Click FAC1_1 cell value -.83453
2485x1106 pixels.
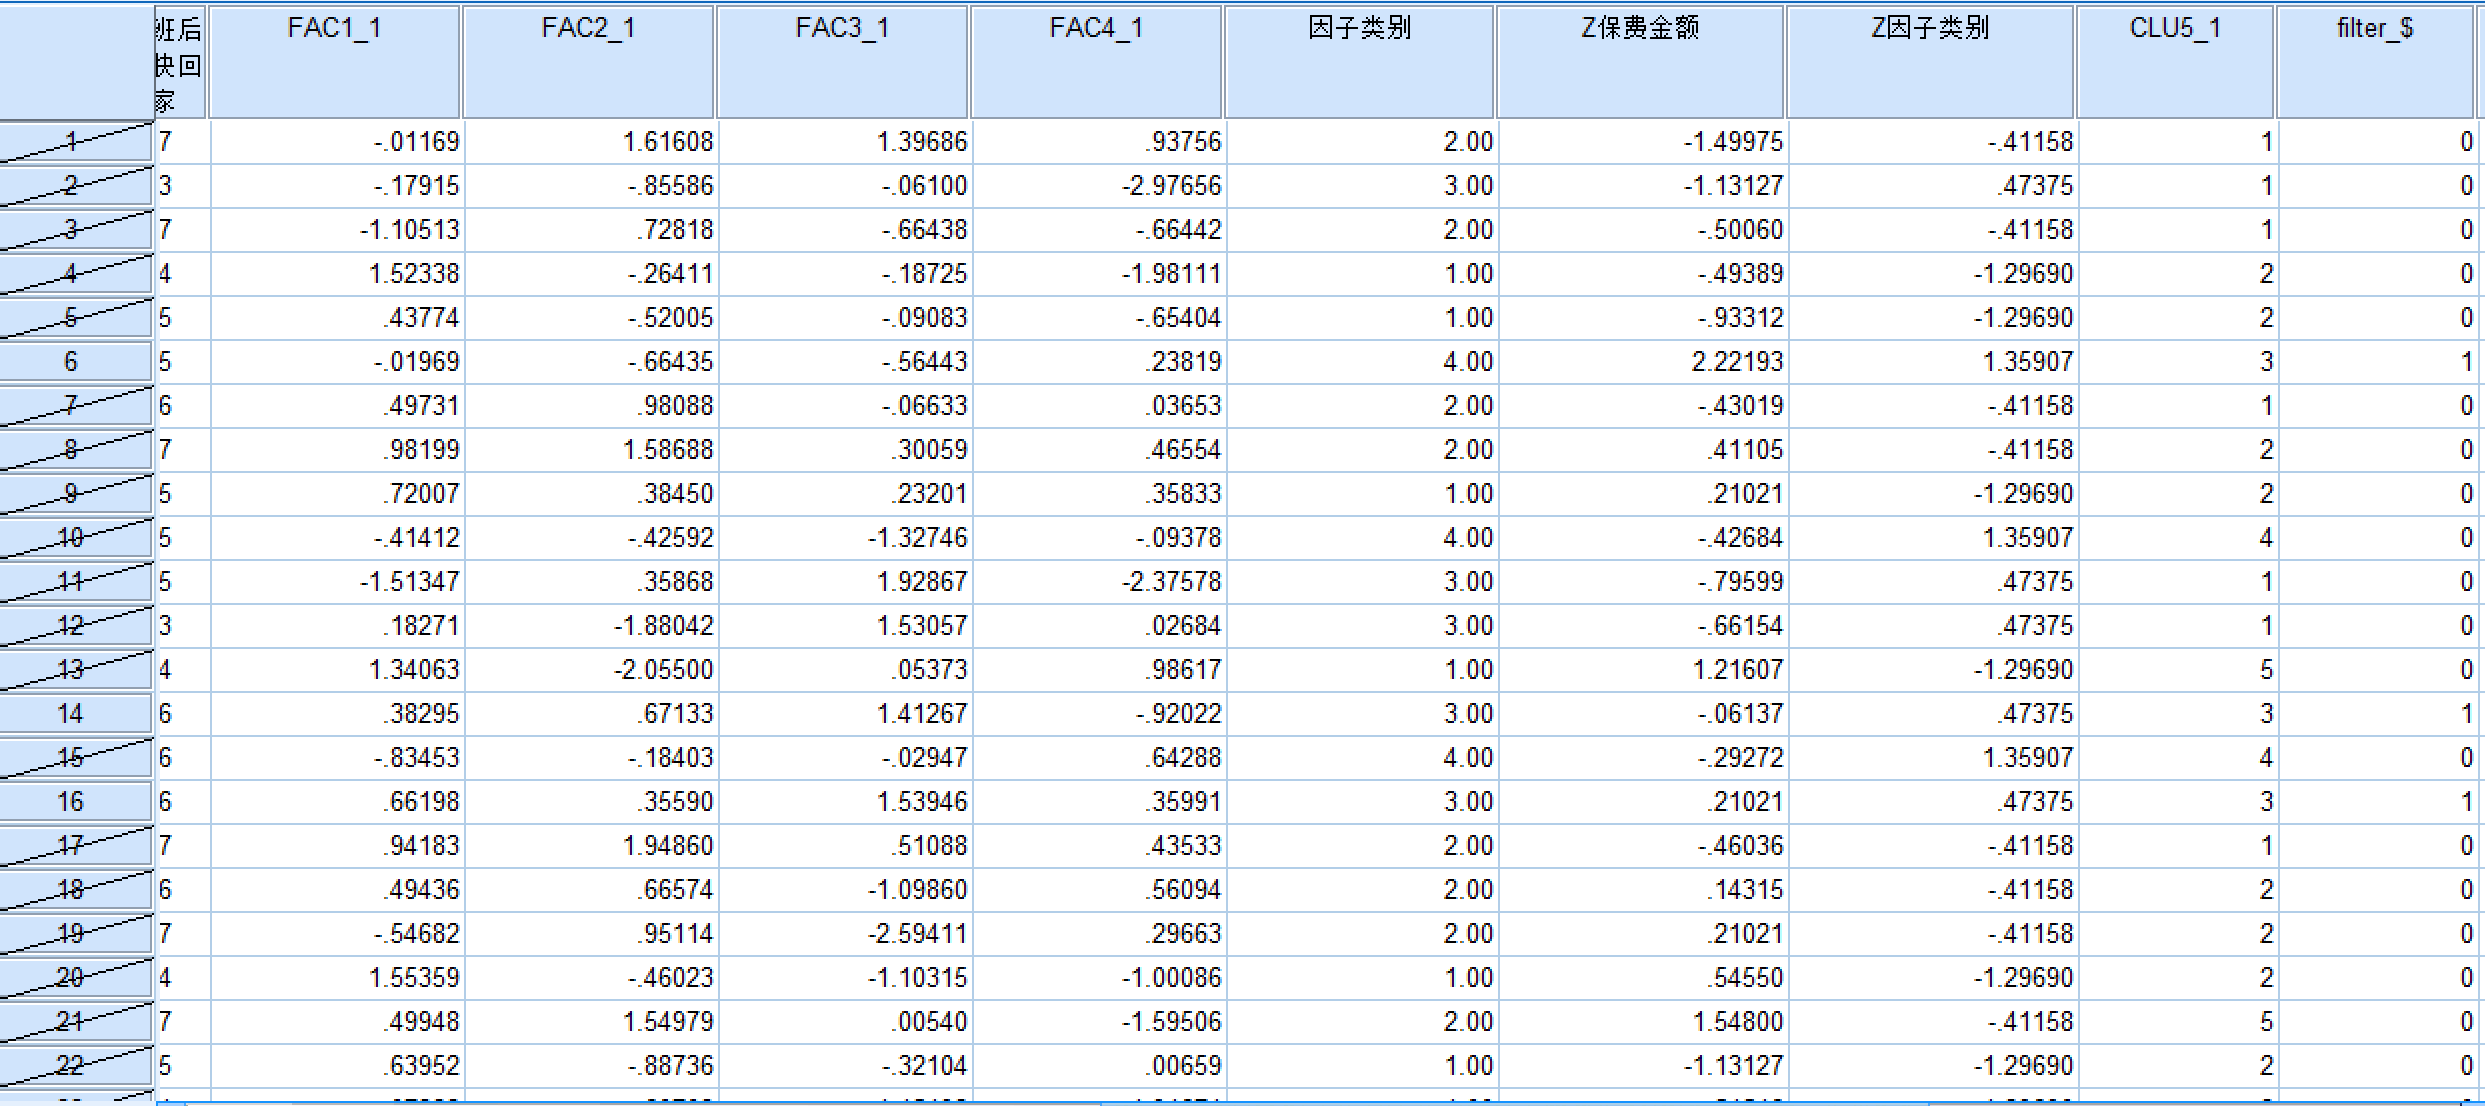(335, 758)
